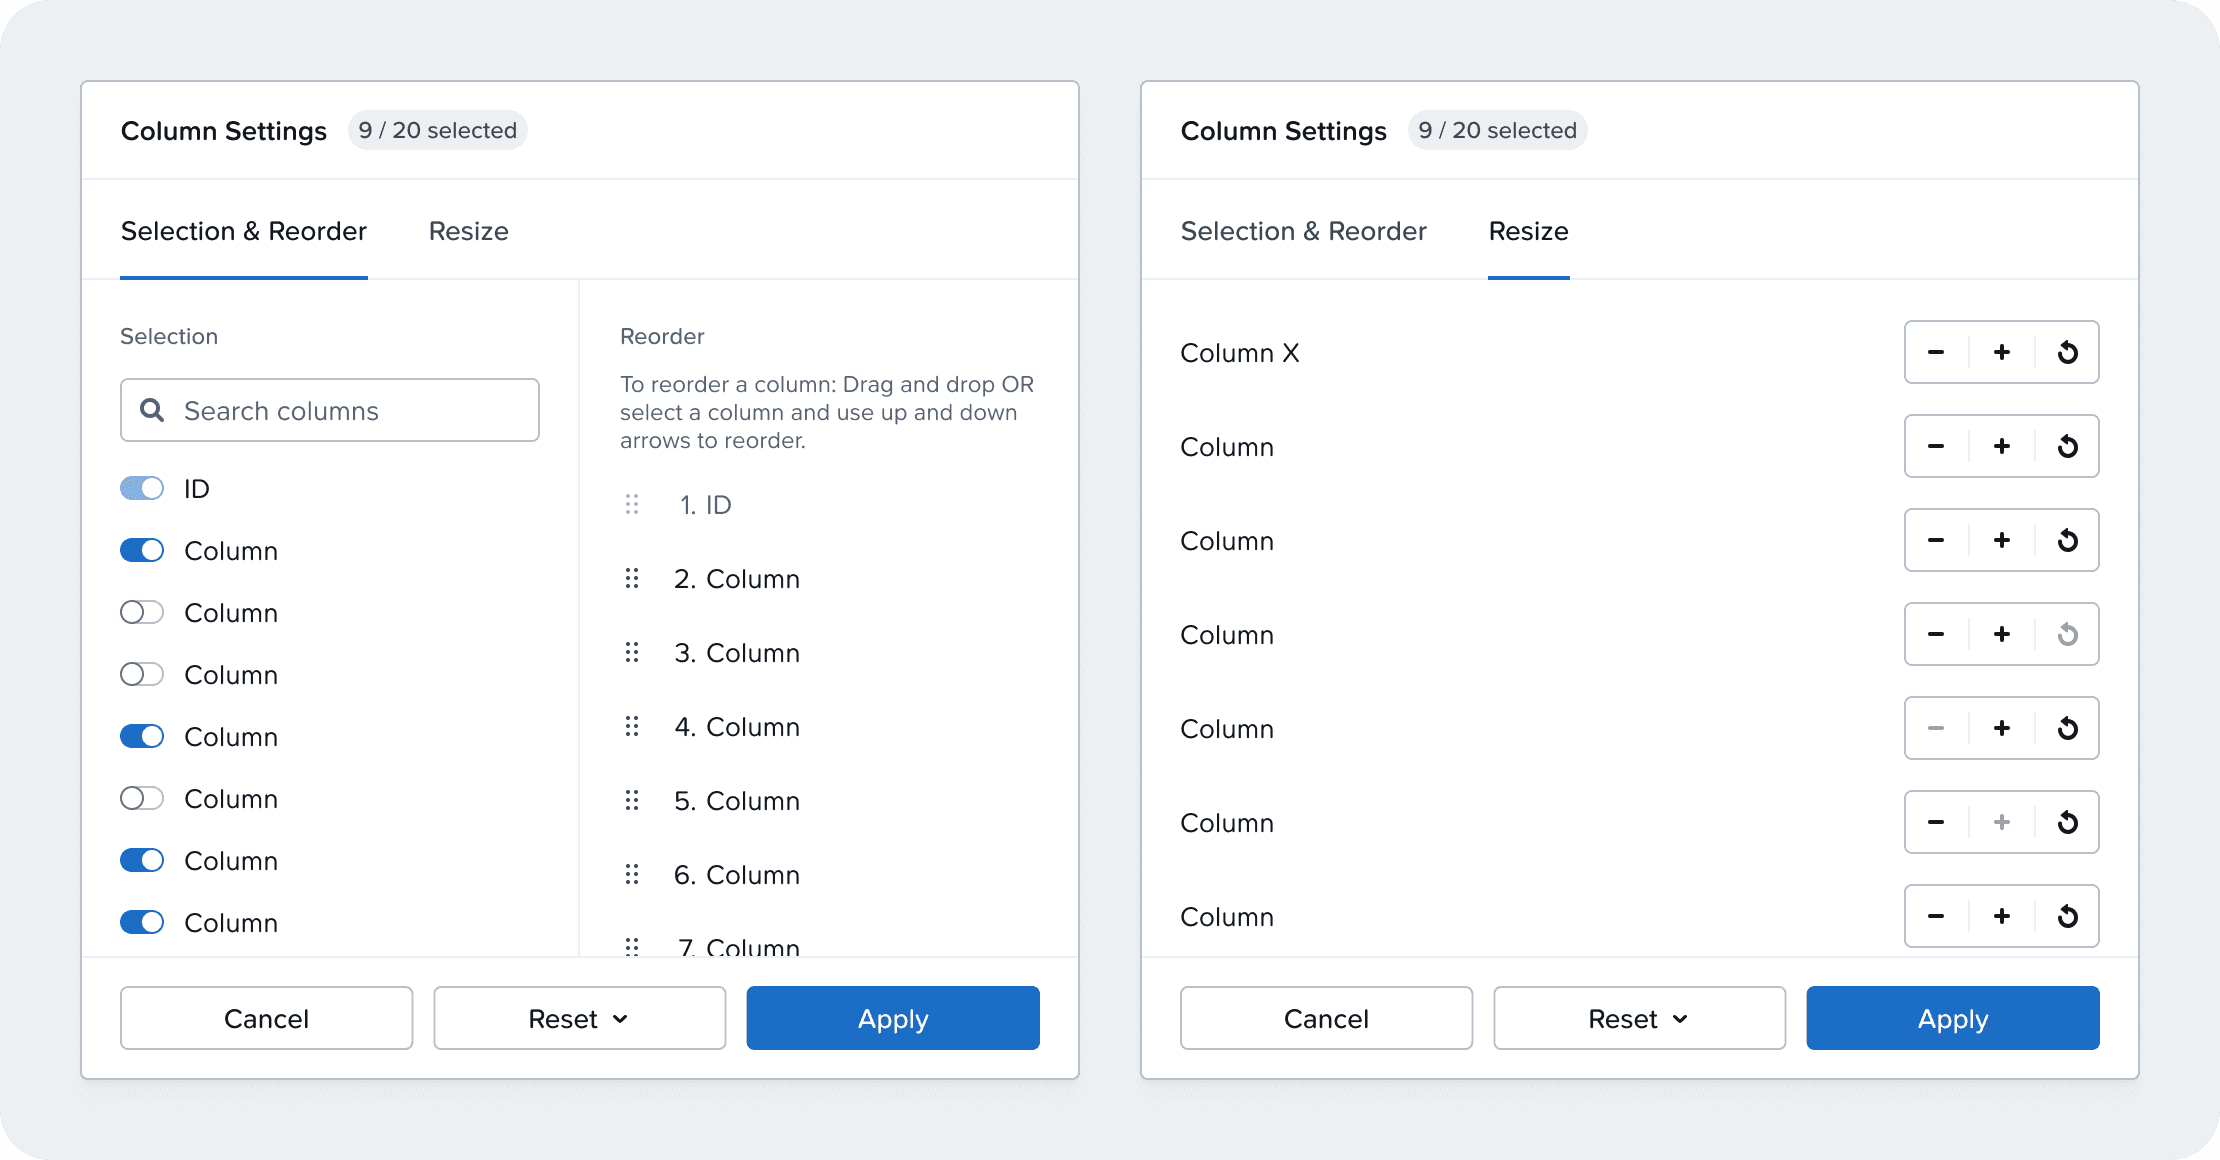Click the drag handle beside 4. Column

[632, 726]
